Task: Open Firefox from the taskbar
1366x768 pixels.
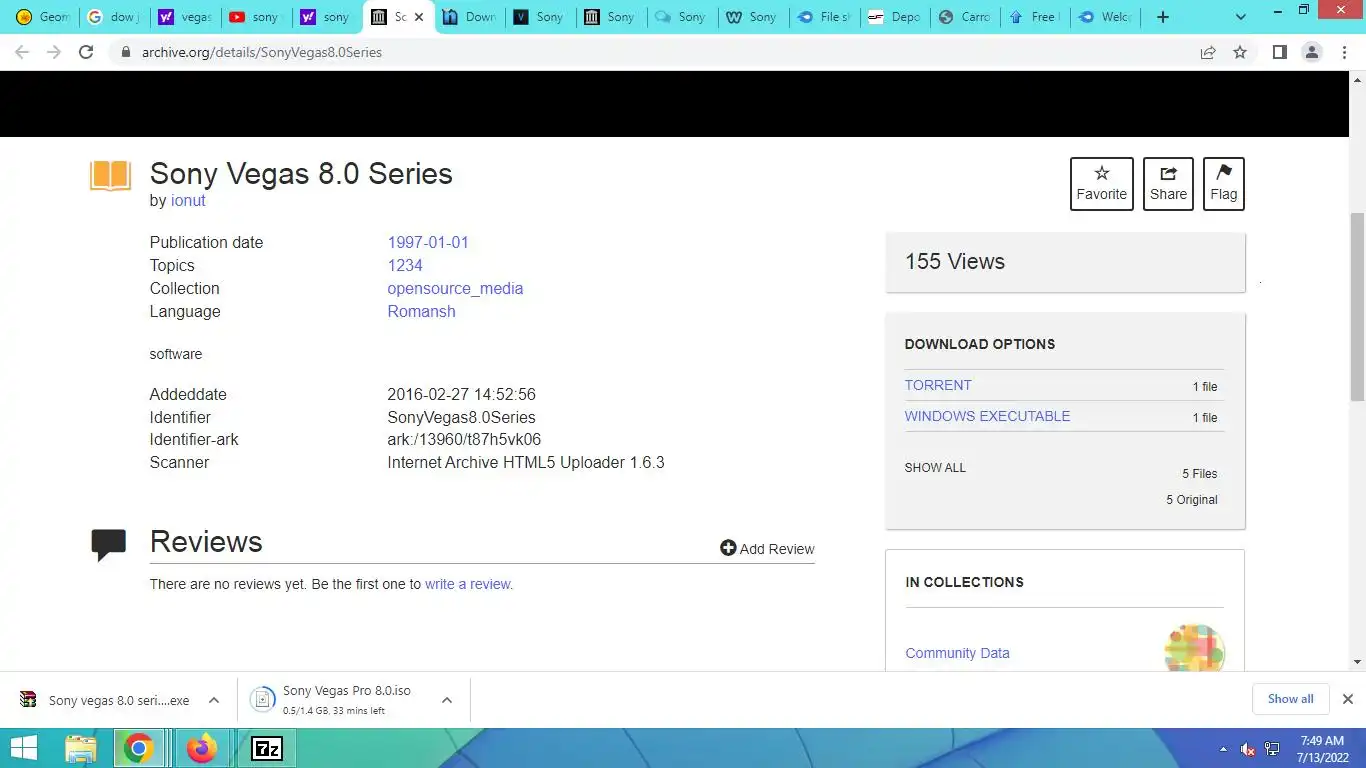Action: [202, 748]
